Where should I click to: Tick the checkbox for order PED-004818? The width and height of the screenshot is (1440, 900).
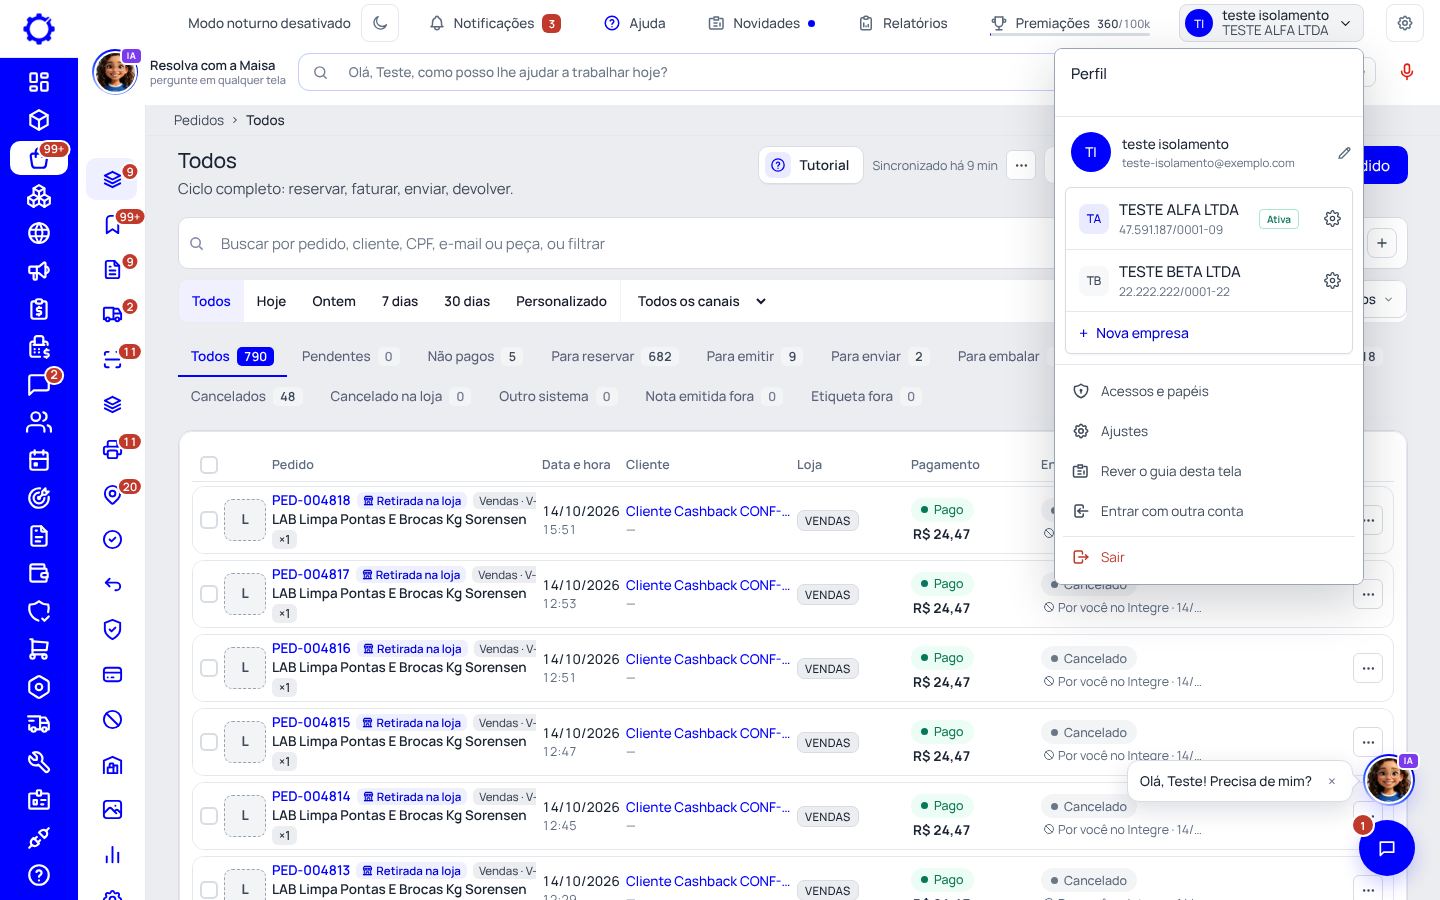pyautogui.click(x=209, y=520)
